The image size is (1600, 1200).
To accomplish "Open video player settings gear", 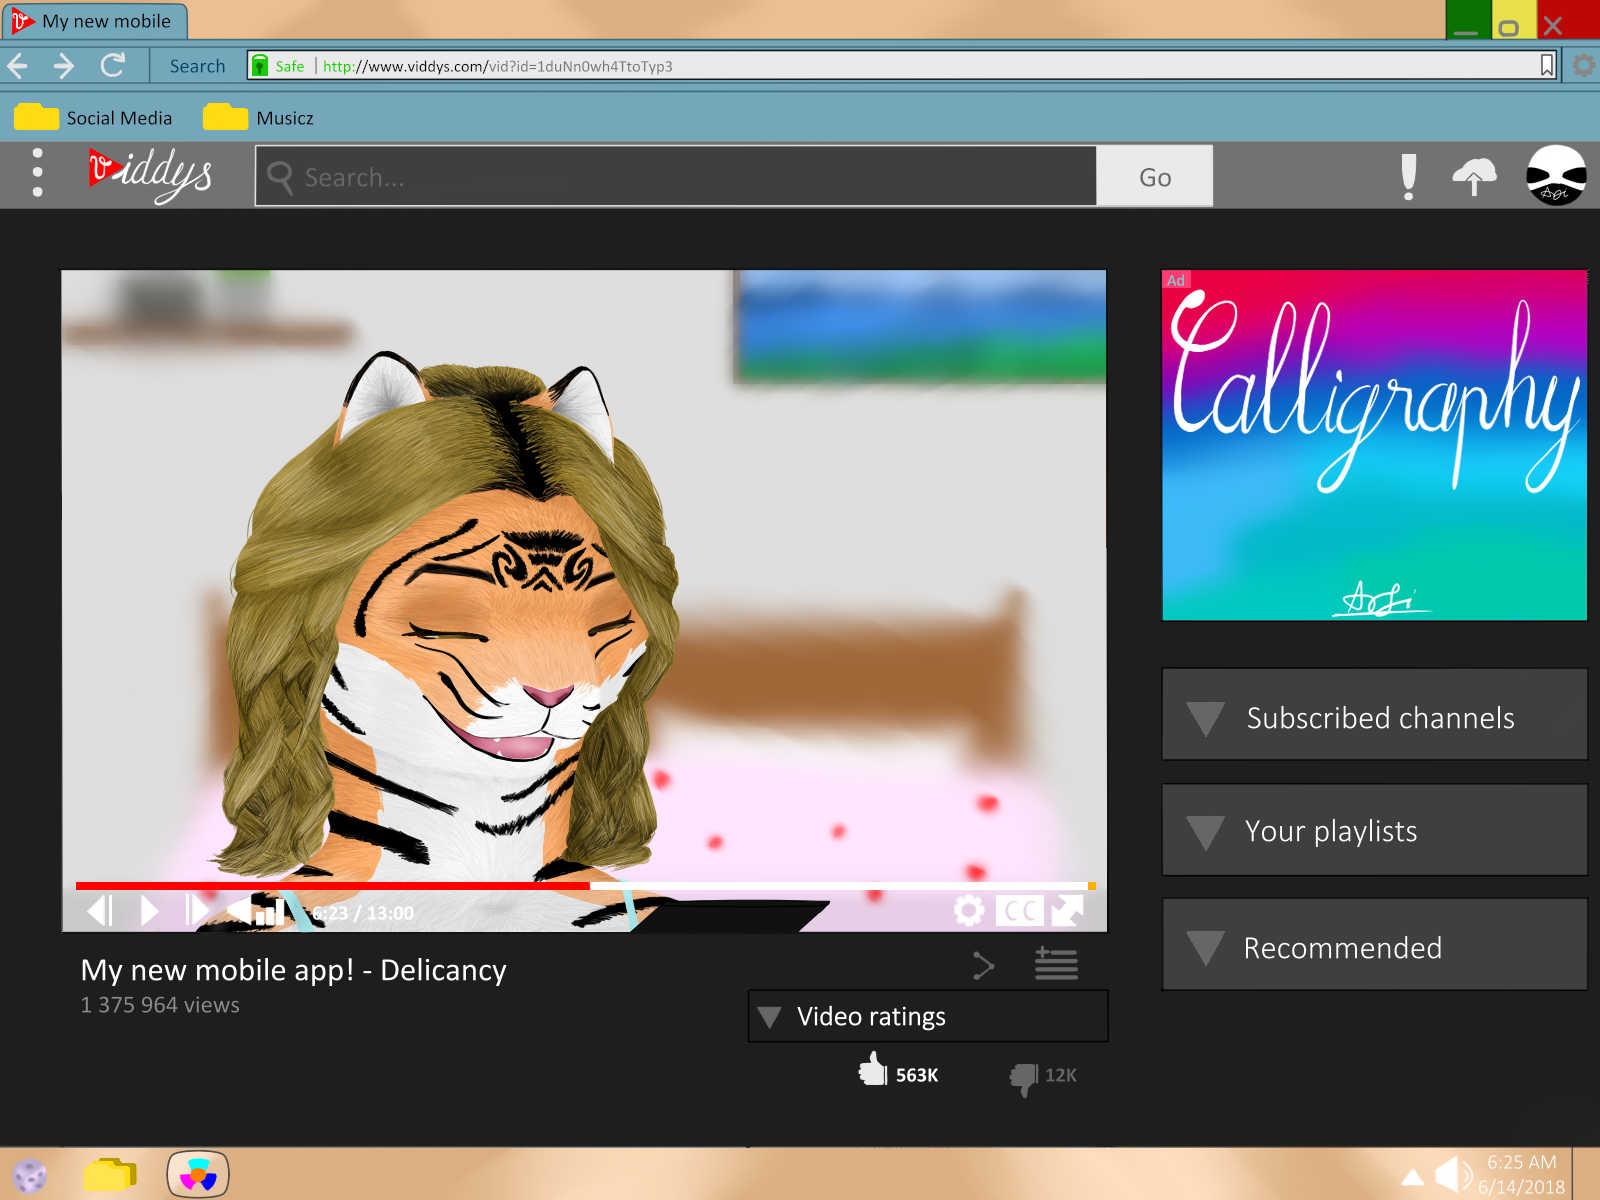I will [968, 911].
